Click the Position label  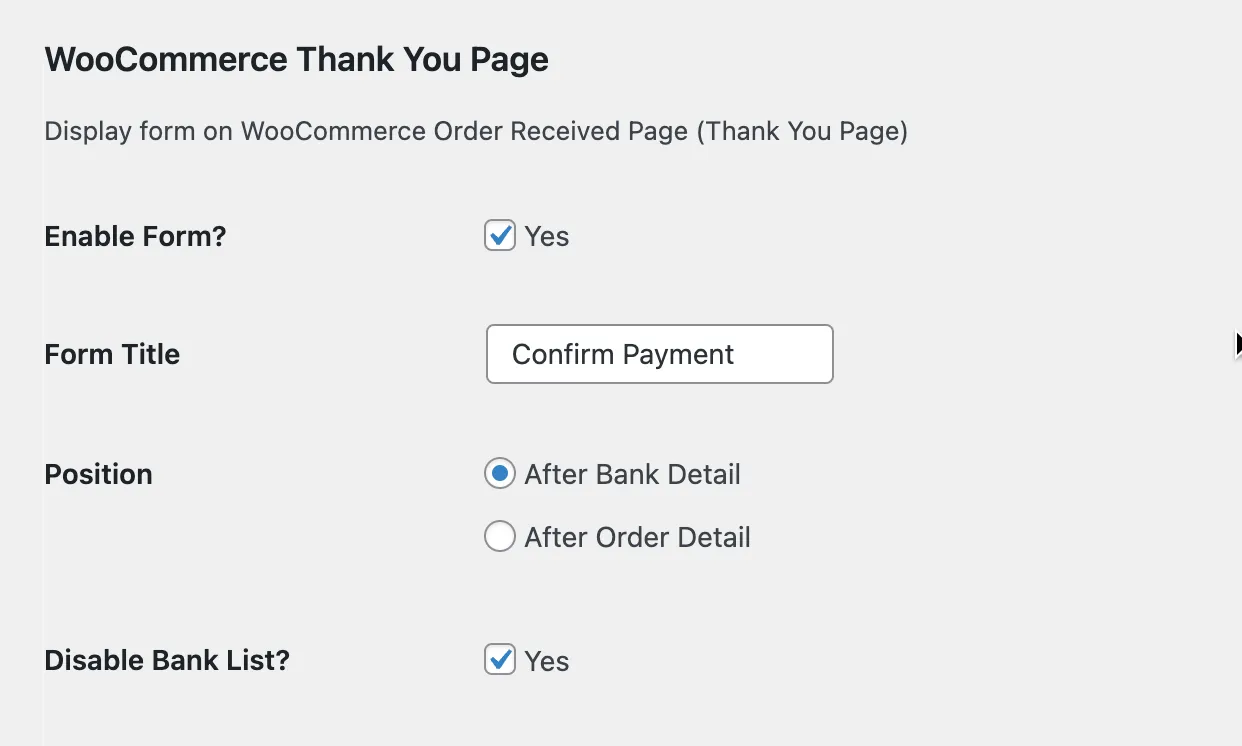click(98, 474)
